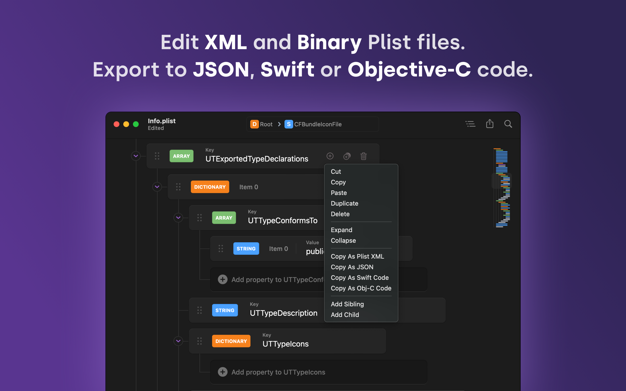This screenshot has width=626, height=391.
Task: Click the UTTypeIcons key name field
Action: (285, 344)
